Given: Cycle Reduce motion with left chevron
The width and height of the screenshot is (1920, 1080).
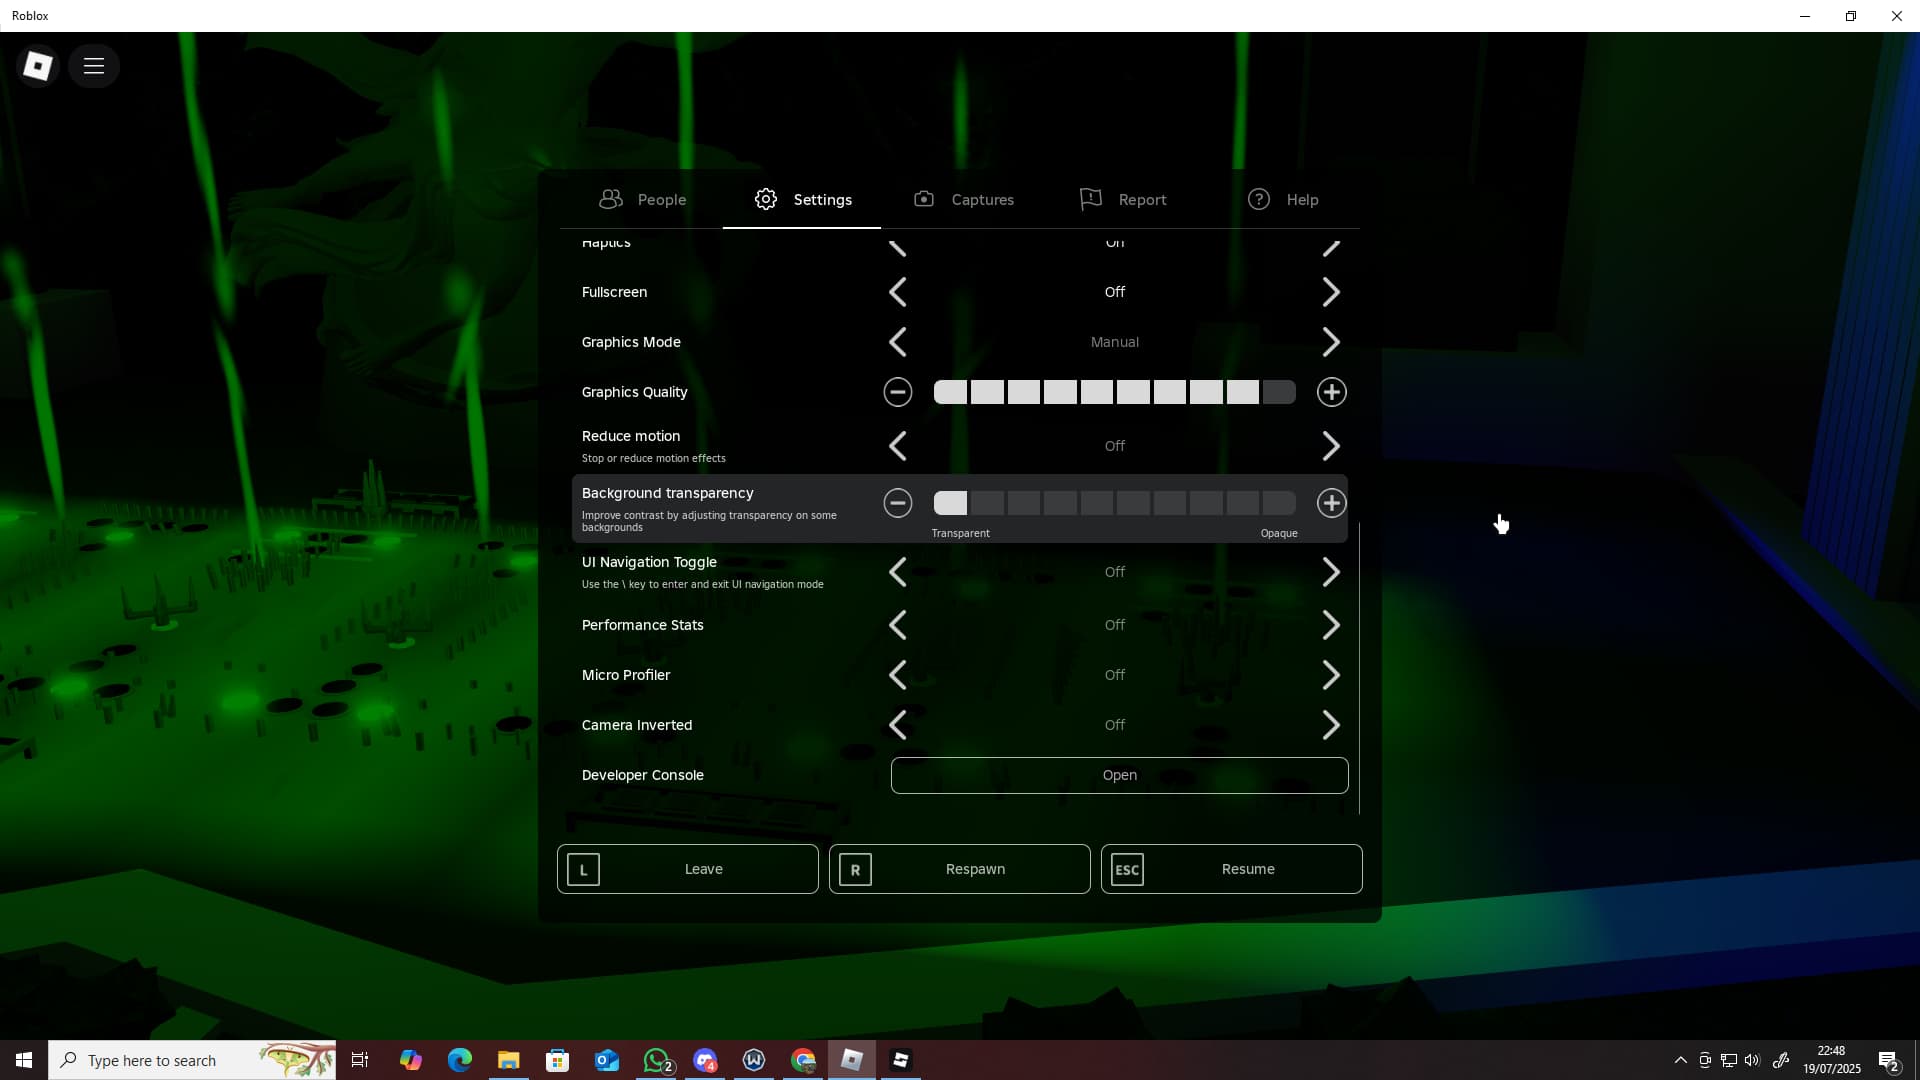Looking at the screenshot, I should [x=897, y=446].
